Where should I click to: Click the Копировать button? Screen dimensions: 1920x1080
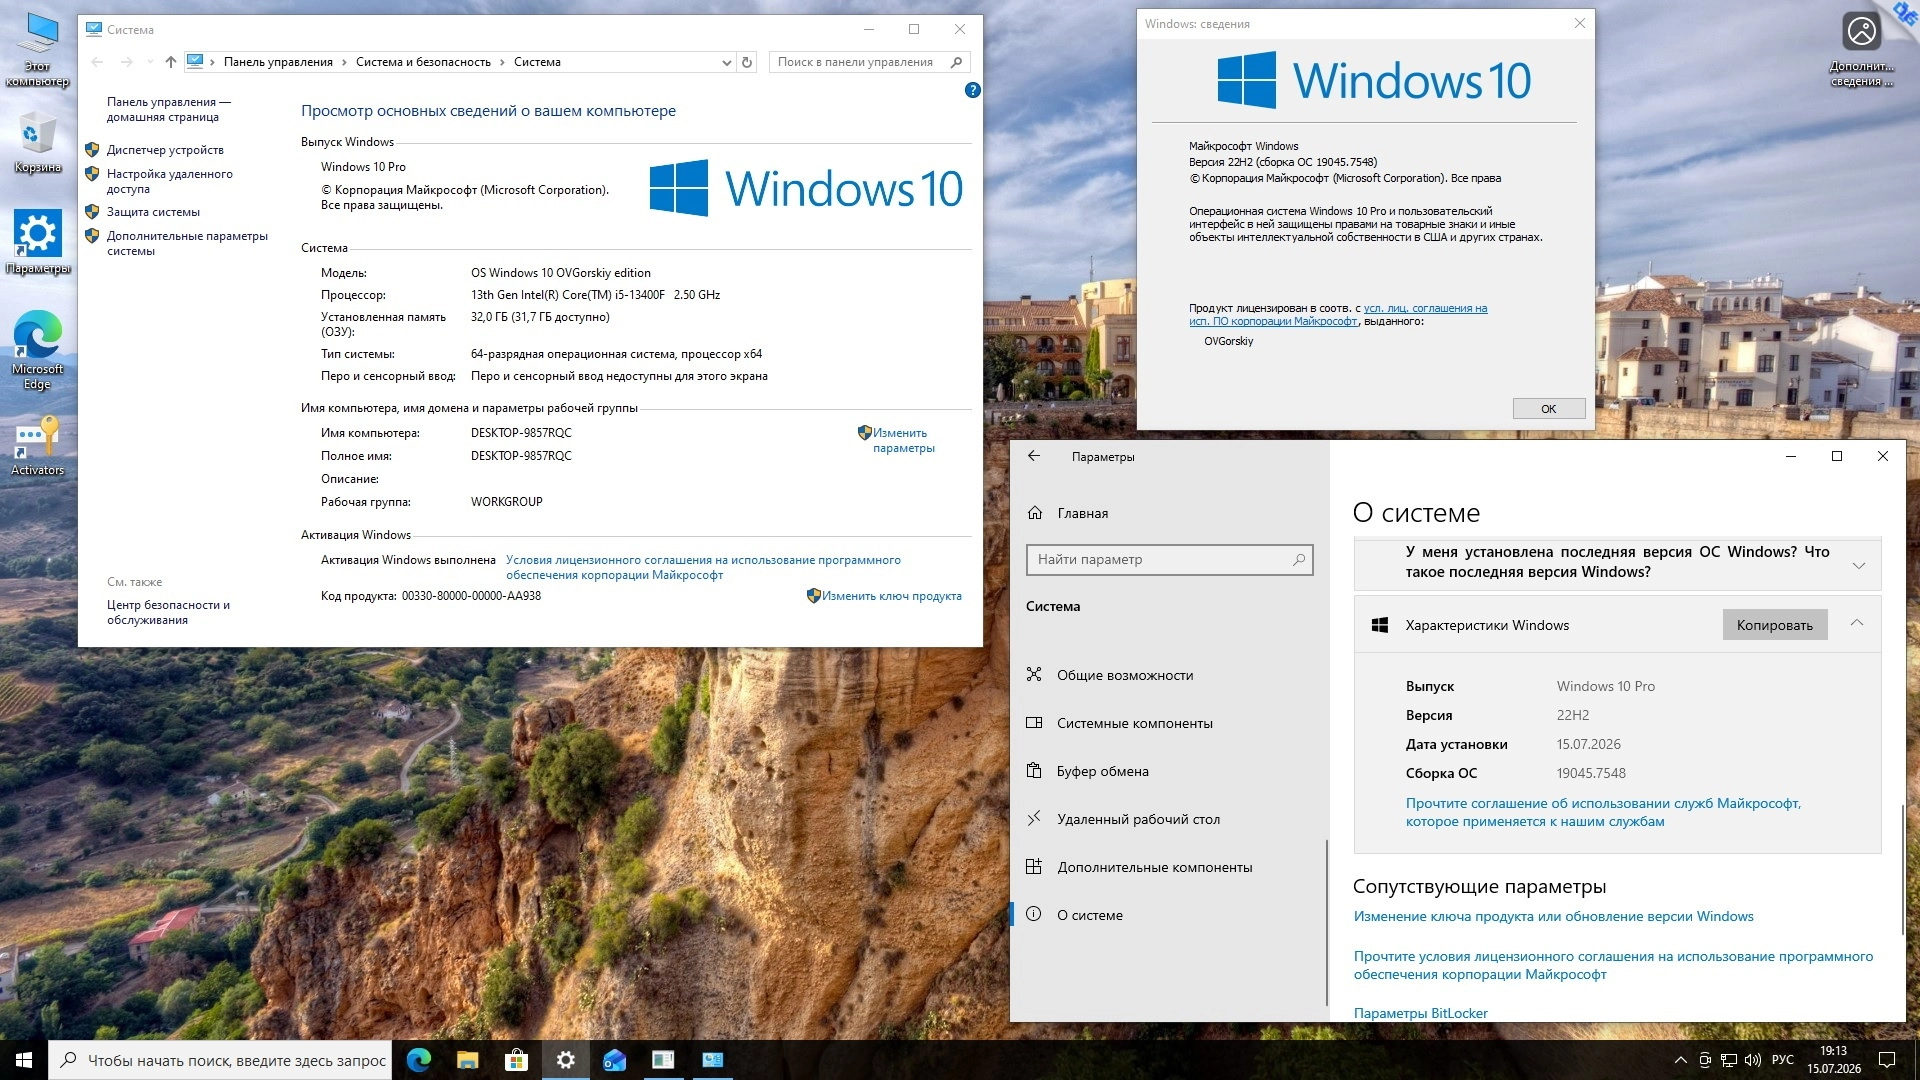point(1774,625)
